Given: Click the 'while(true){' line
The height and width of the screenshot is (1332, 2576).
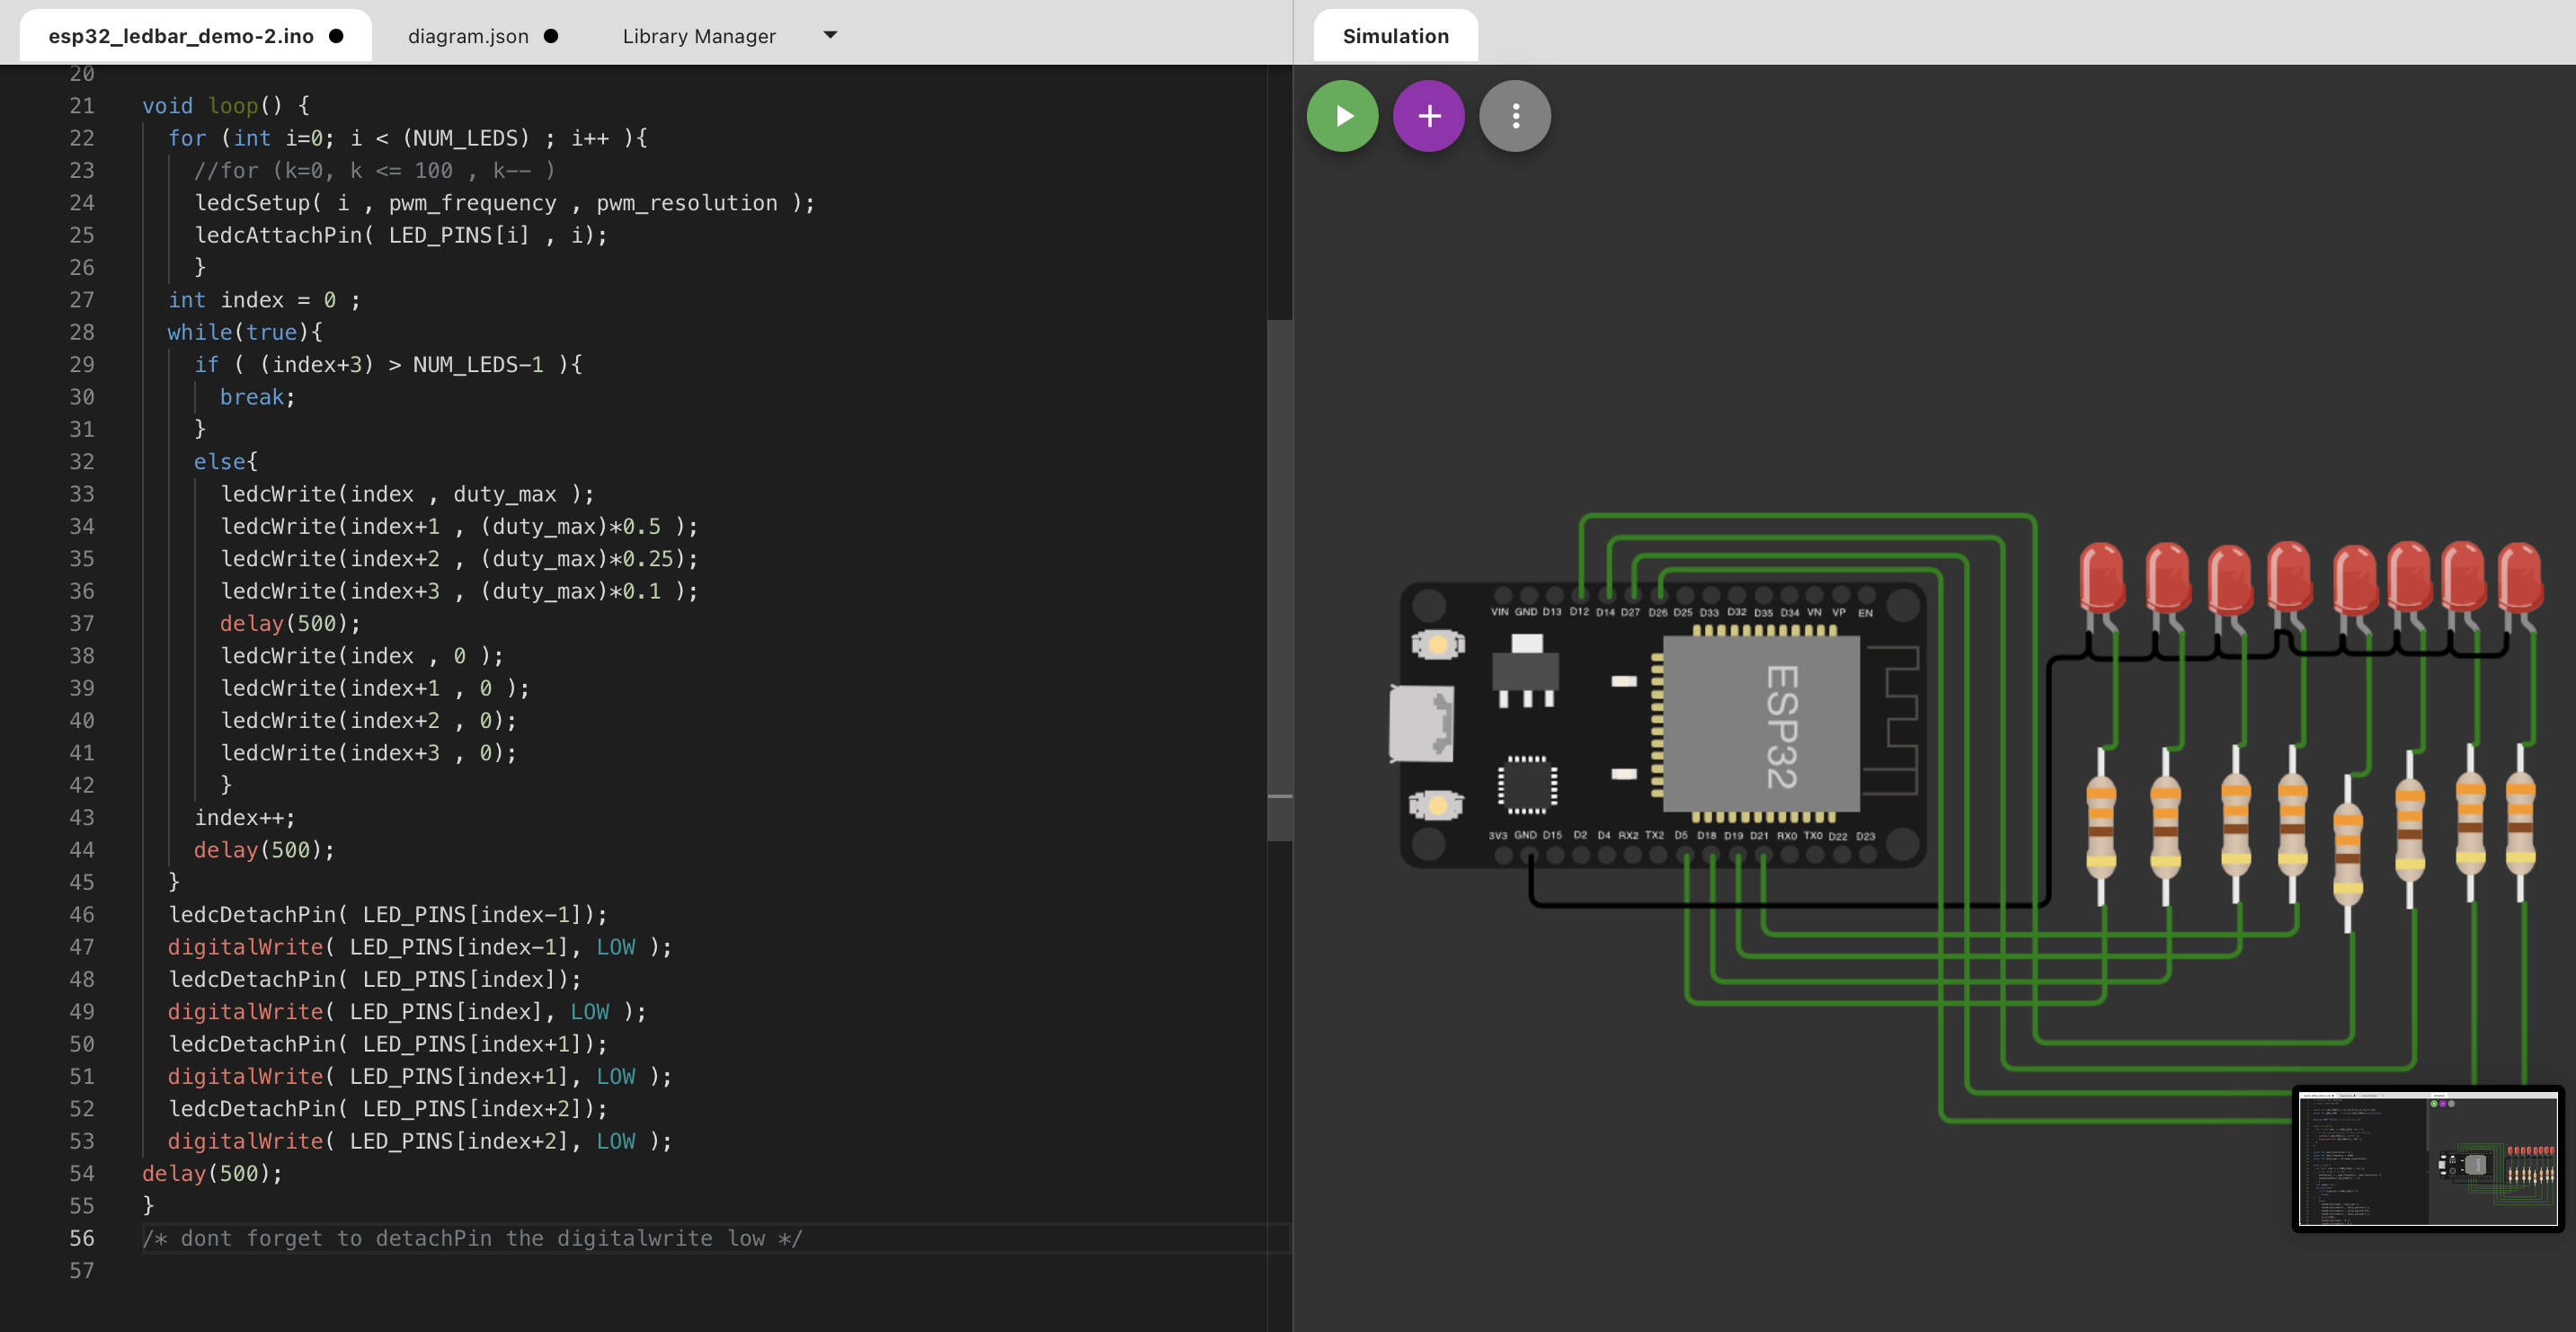Looking at the screenshot, I should (245, 332).
